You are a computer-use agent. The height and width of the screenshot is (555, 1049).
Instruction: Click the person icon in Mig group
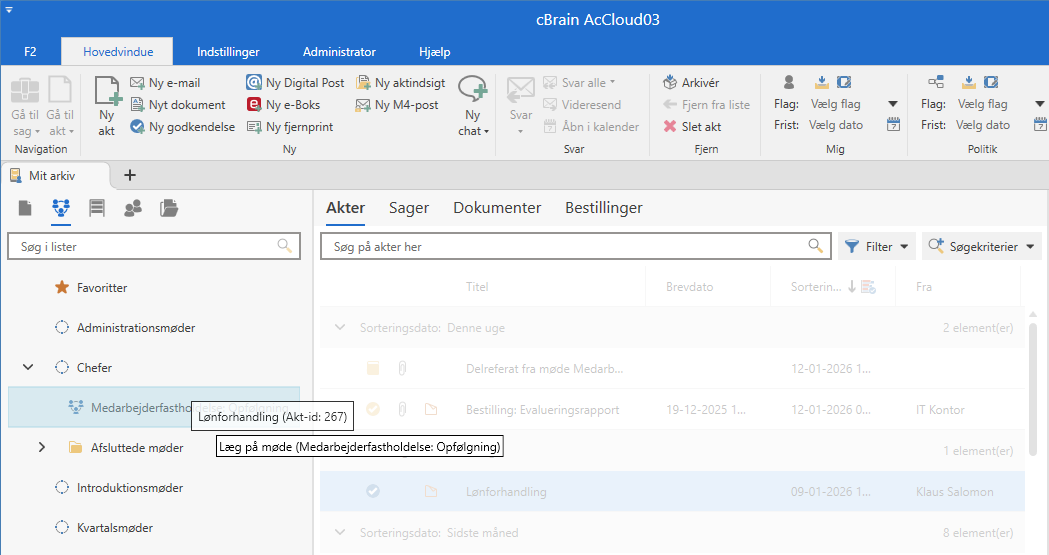click(x=789, y=82)
